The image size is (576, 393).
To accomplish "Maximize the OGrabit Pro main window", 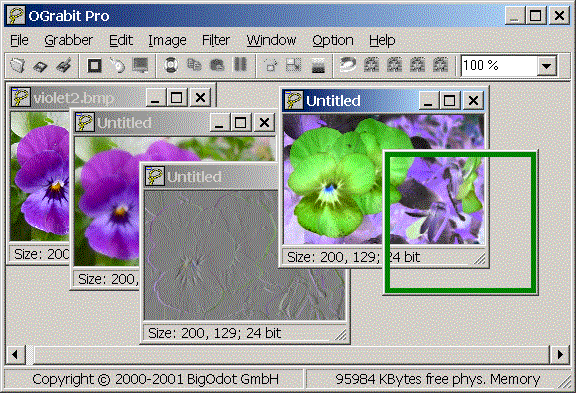I will tap(535, 16).
